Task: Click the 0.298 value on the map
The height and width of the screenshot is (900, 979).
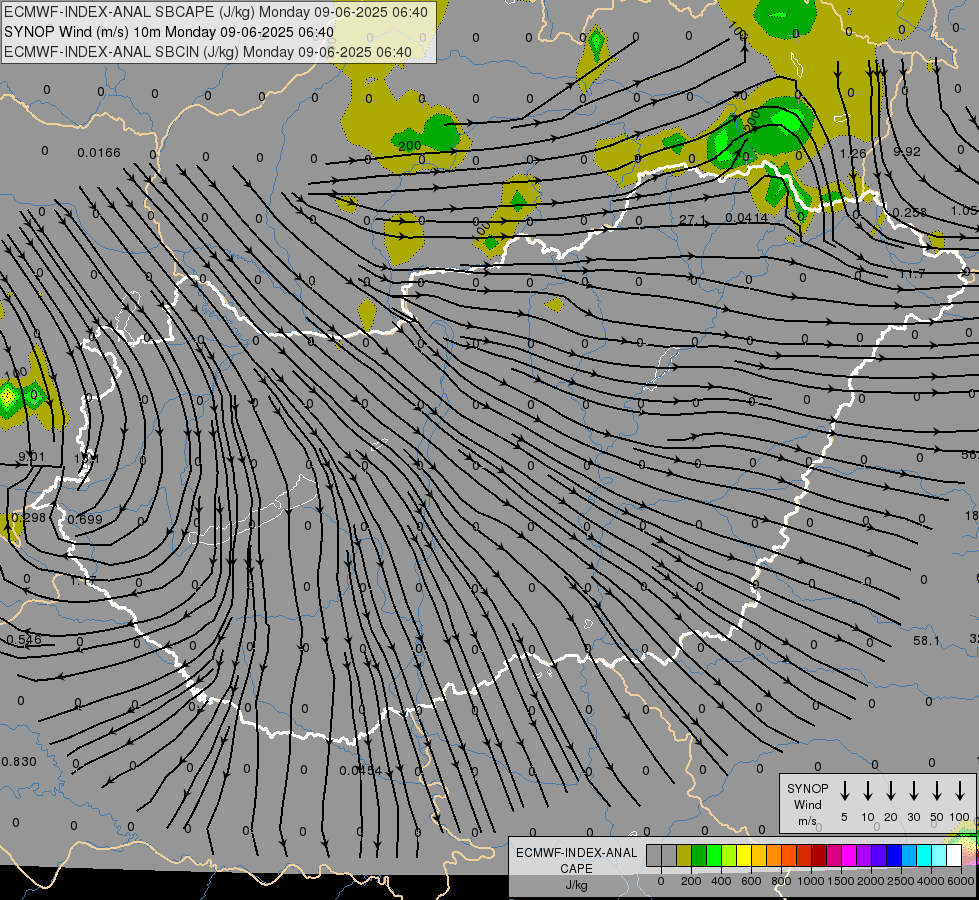Action: [x=29, y=518]
